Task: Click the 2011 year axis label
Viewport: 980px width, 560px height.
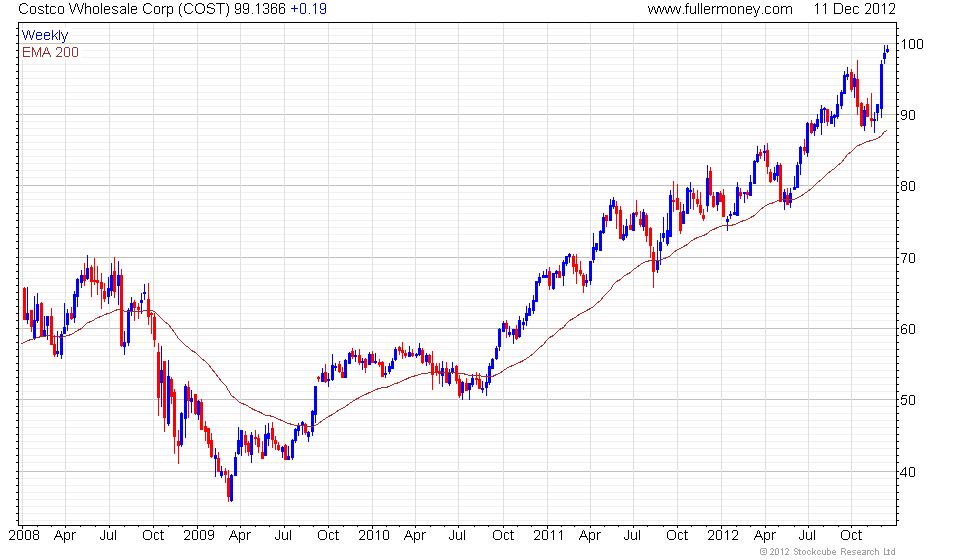Action: point(549,536)
